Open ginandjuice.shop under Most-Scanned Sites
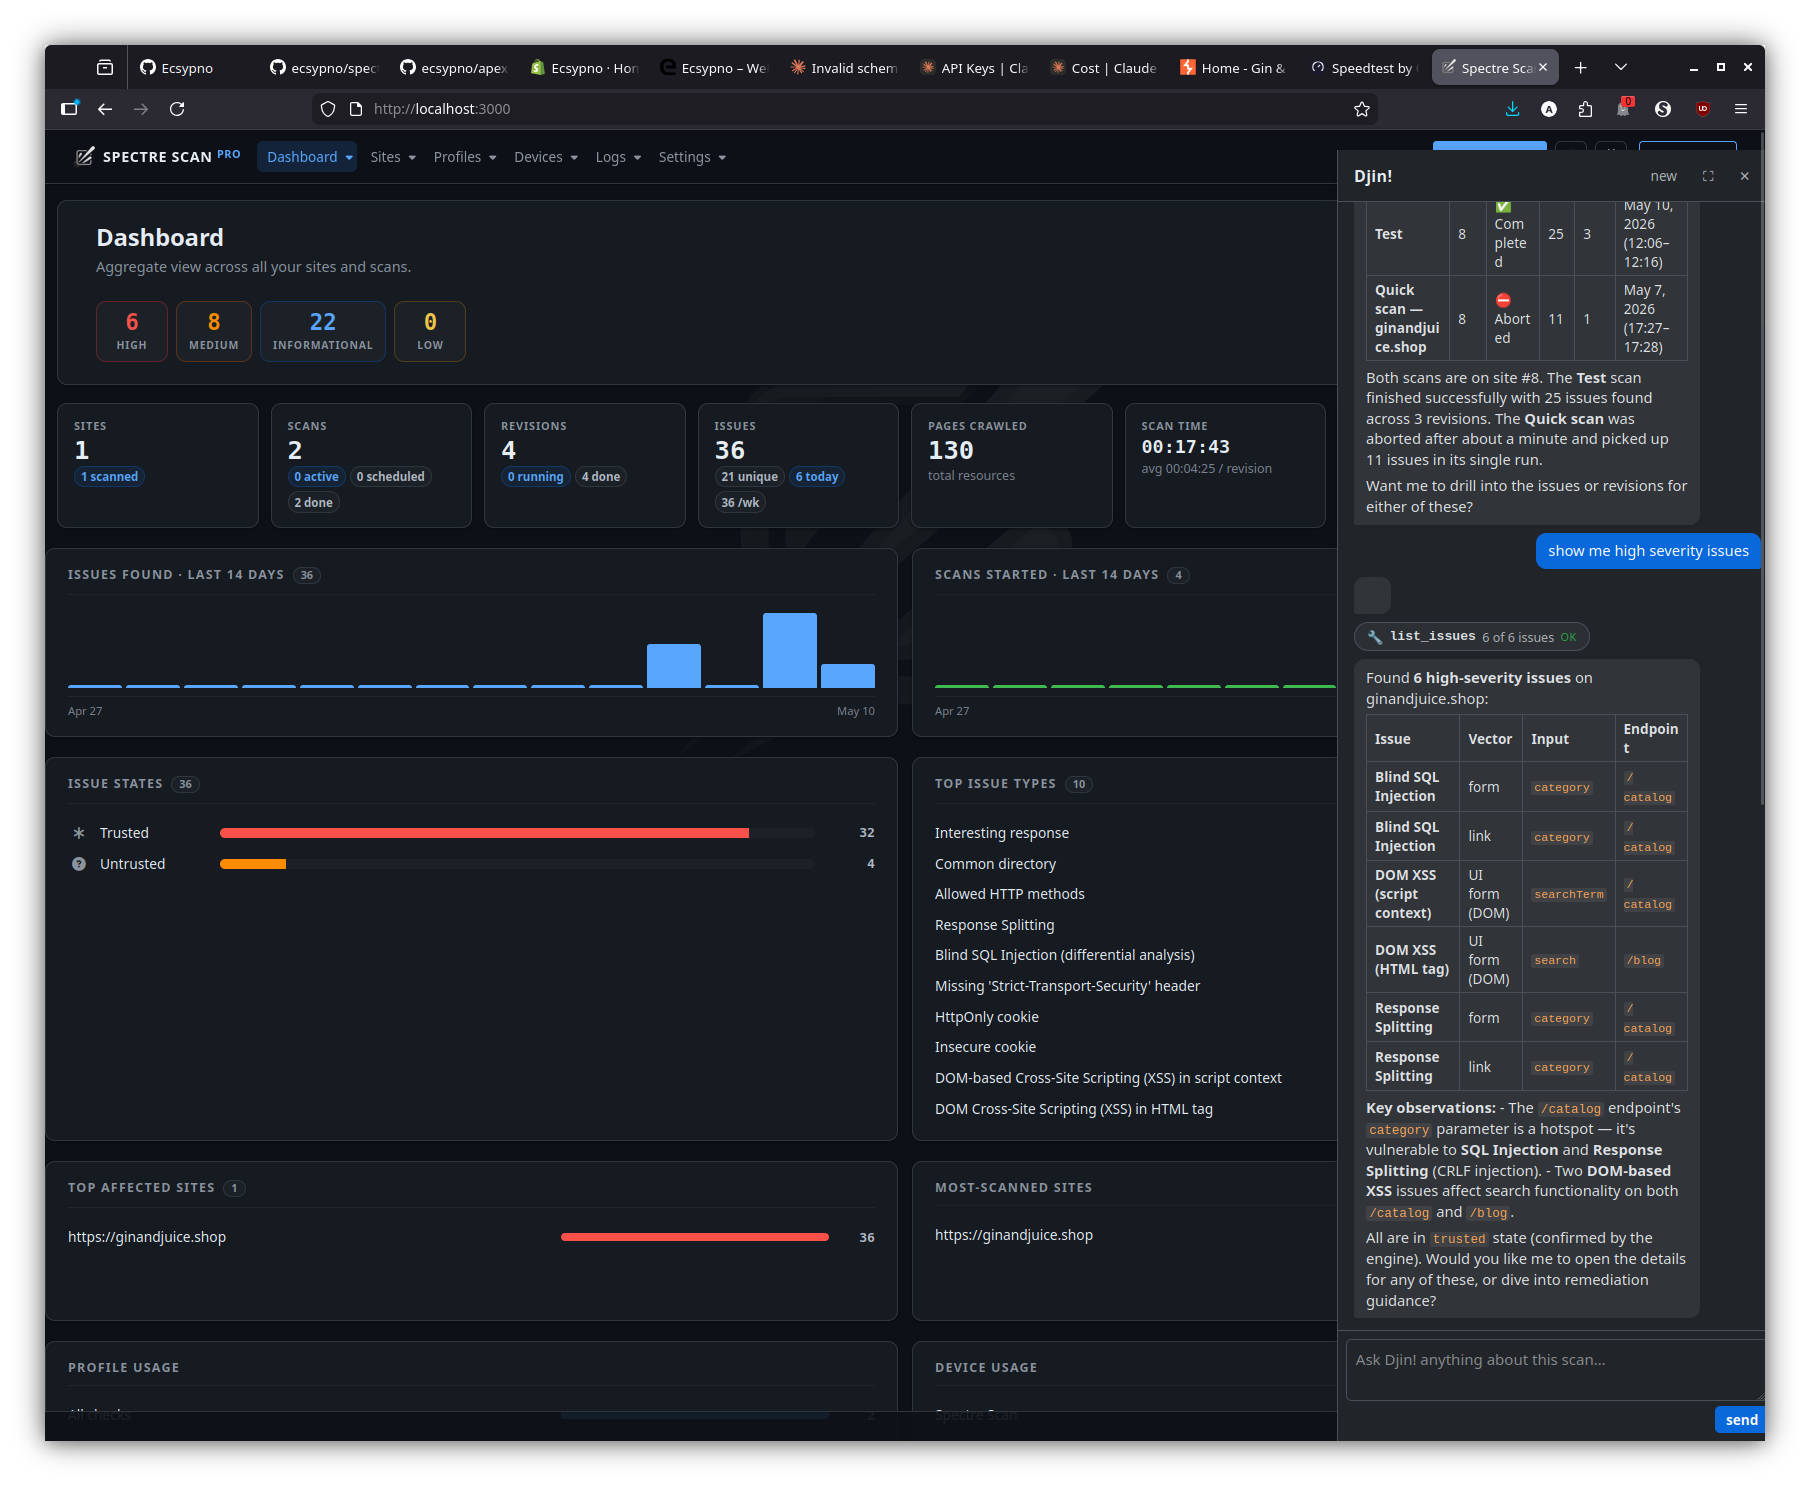This screenshot has height=1486, width=1810. pyautogui.click(x=1014, y=1235)
